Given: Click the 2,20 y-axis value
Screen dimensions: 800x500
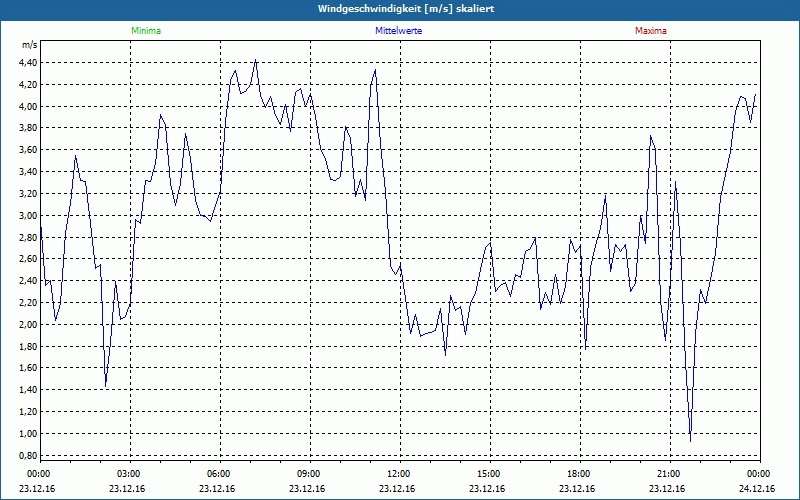Looking at the screenshot, I should [29, 303].
